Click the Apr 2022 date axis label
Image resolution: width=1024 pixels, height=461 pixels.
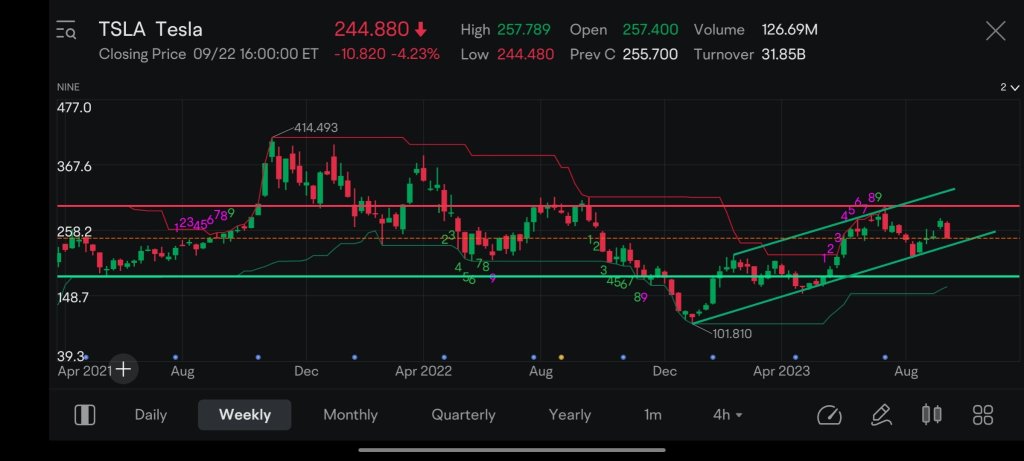tap(424, 372)
